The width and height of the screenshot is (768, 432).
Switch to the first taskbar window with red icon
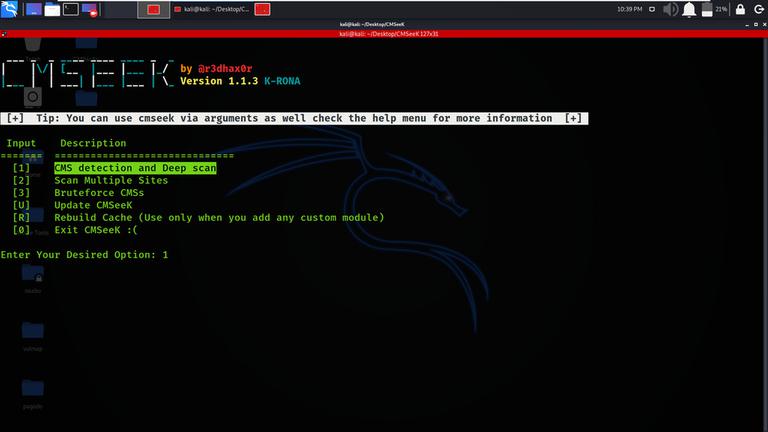[x=154, y=10]
